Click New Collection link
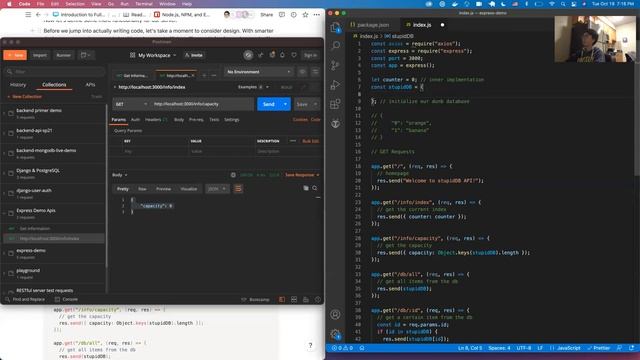Image resolution: width=640 pixels, height=360 pixels. click(x=25, y=97)
